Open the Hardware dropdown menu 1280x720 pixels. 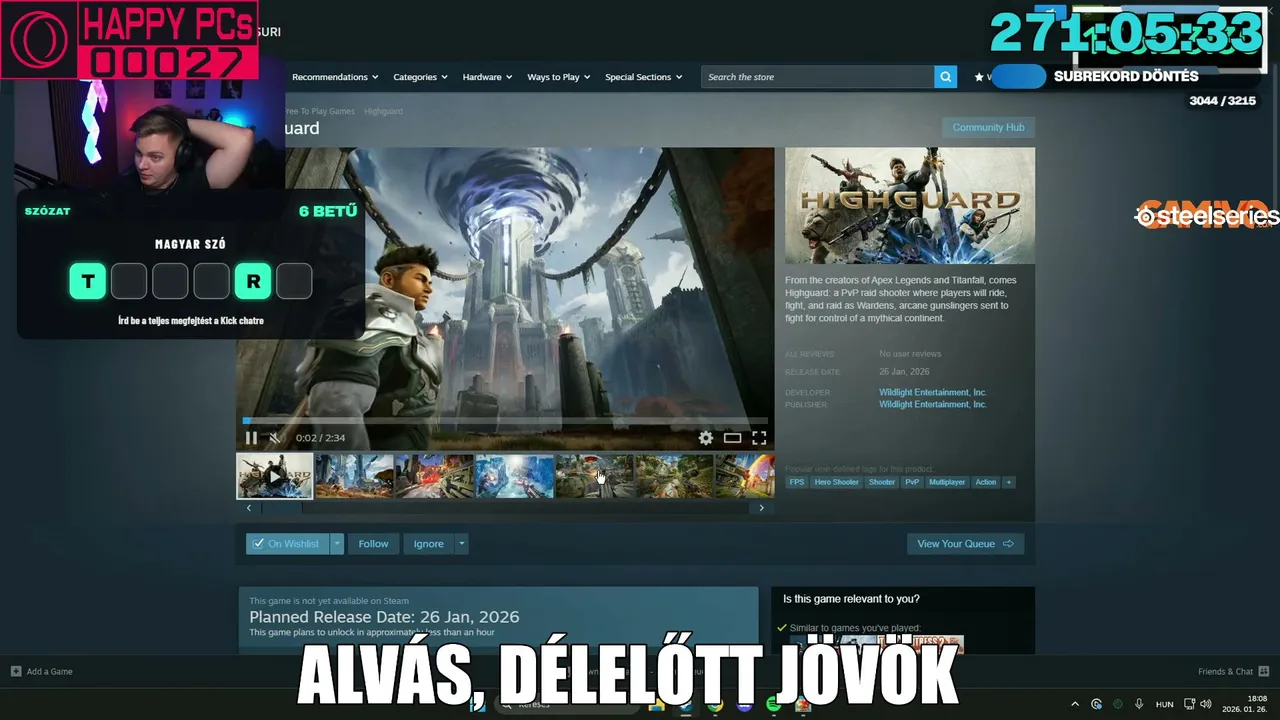click(487, 77)
